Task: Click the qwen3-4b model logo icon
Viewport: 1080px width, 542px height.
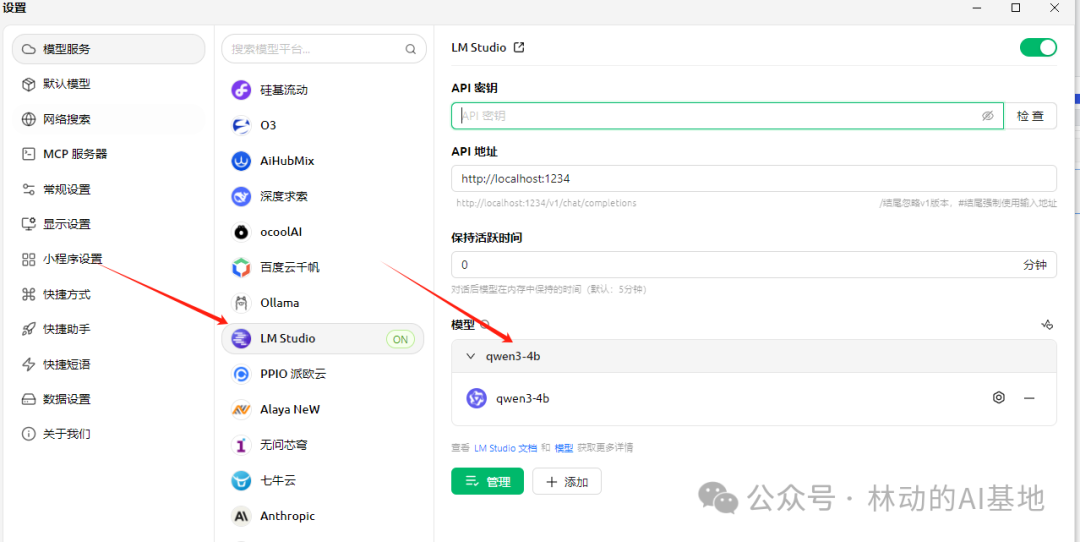Action: pyautogui.click(x=477, y=398)
